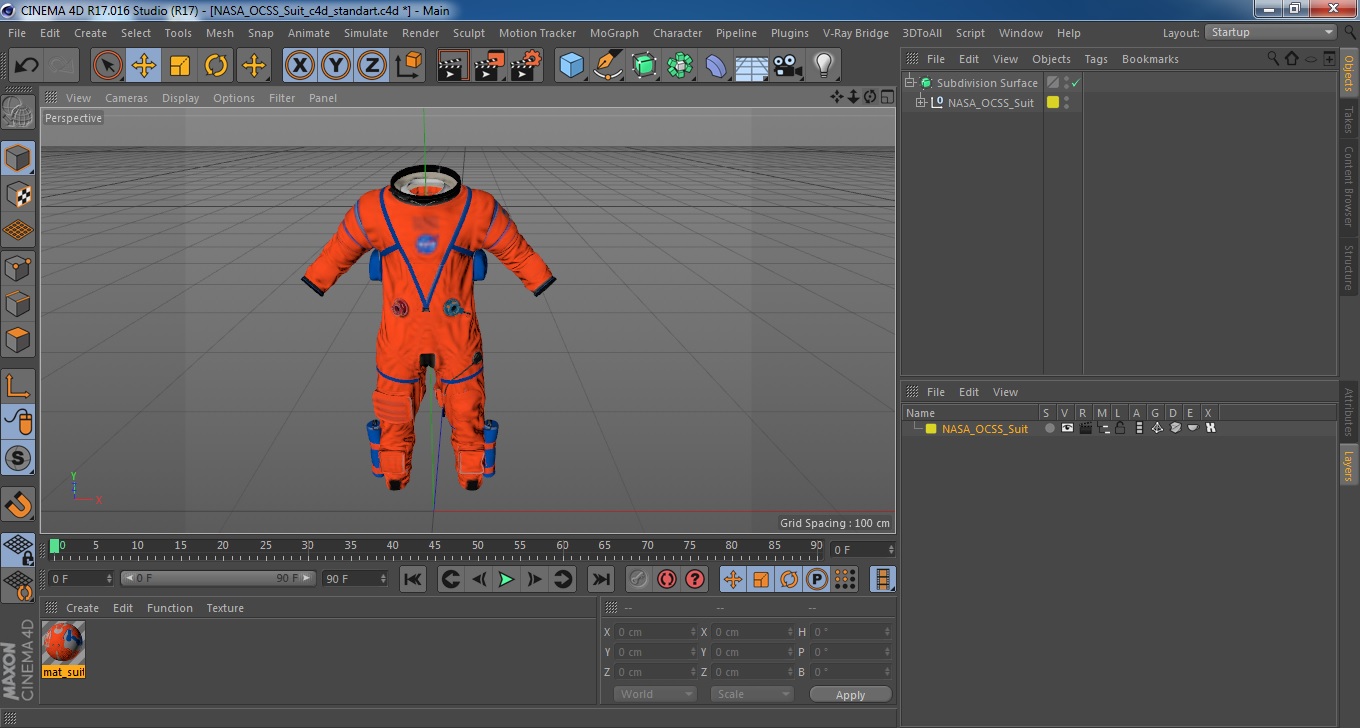This screenshot has height=728, width=1360.
Task: Open the Plugins menu
Action: (x=790, y=33)
